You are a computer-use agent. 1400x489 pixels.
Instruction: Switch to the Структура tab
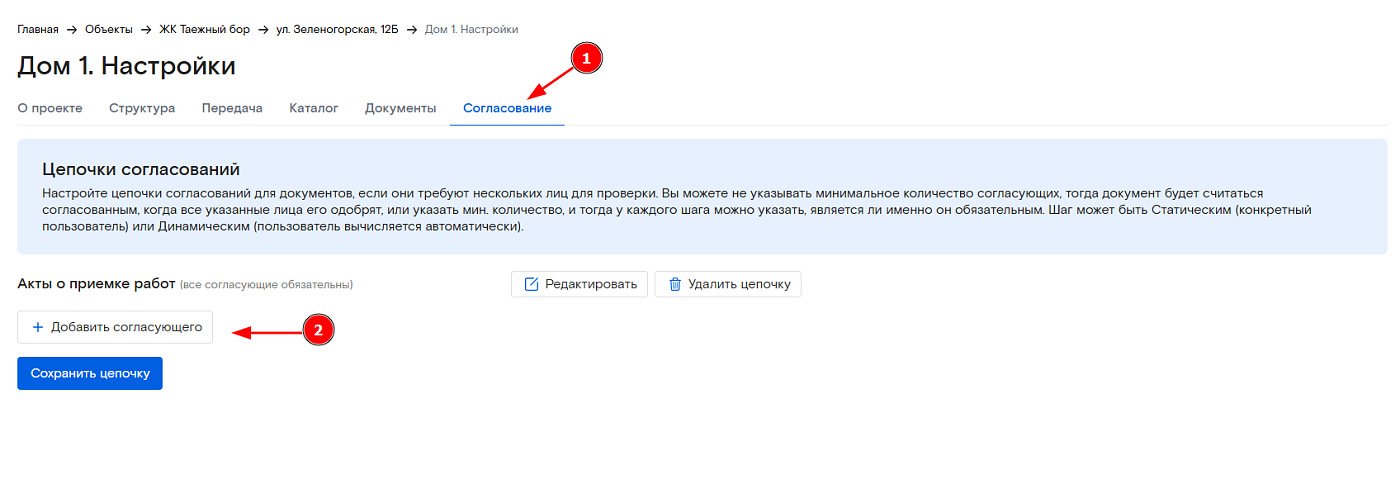point(142,108)
